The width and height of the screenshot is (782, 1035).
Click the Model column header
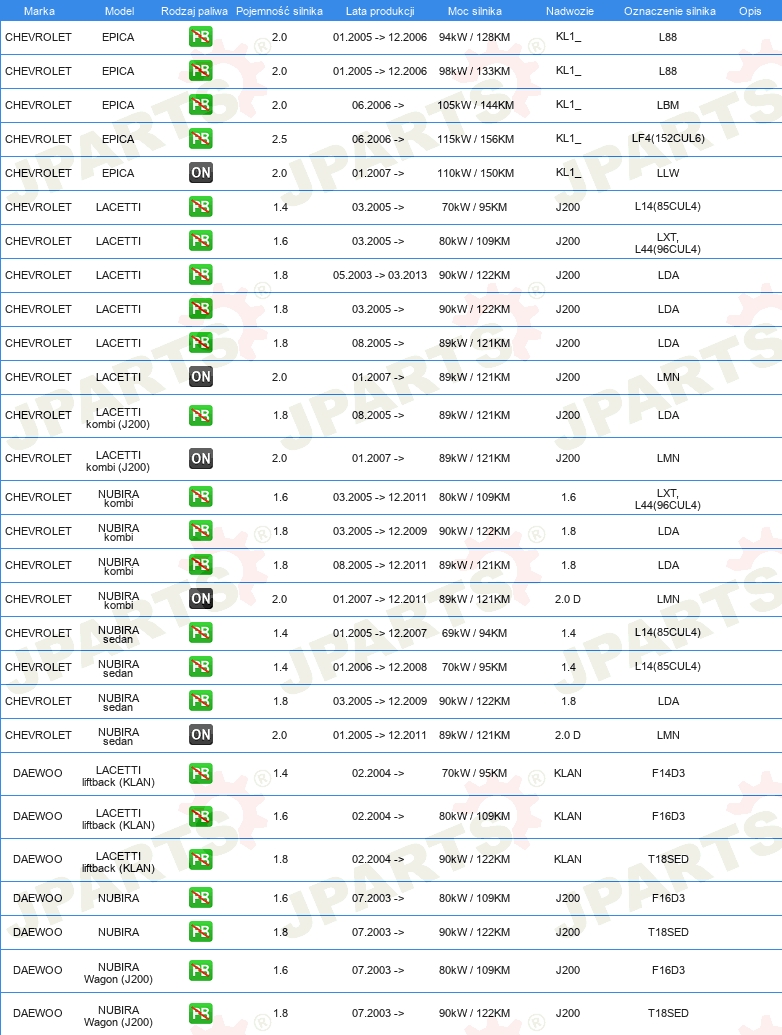pos(119,11)
